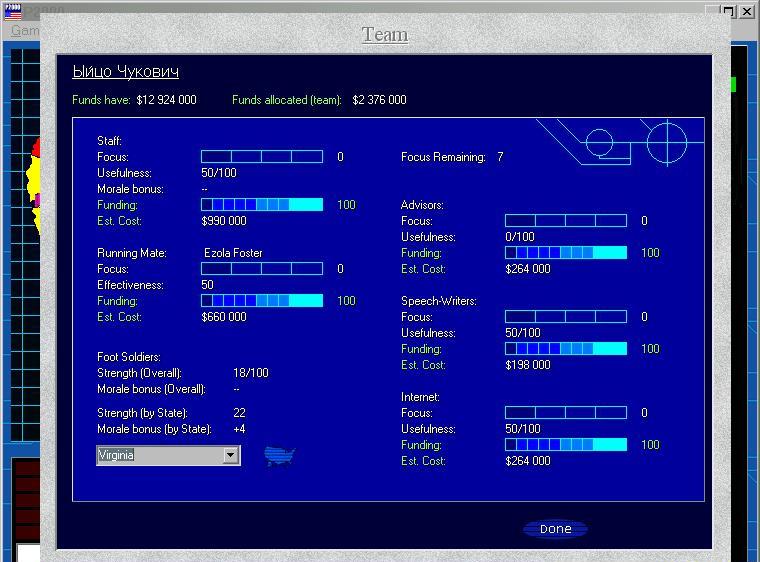This screenshot has width=760, height=562.
Task: Click the underlined Team title
Action: (x=385, y=34)
